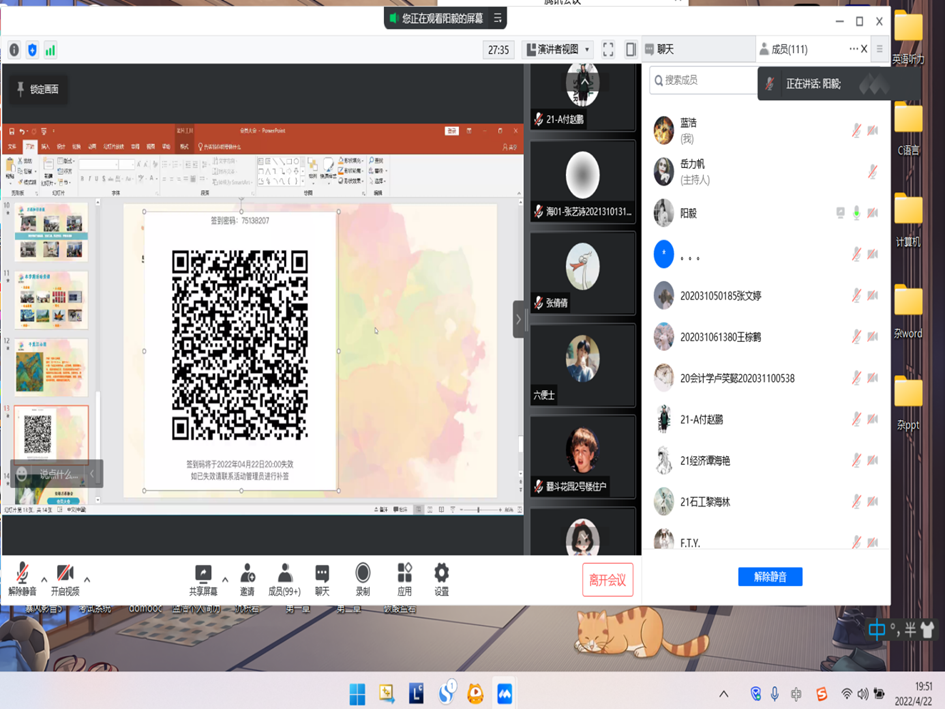The image size is (945, 709).
Task: Select member 202031050185张文婷
Action: pyautogui.click(x=766, y=295)
